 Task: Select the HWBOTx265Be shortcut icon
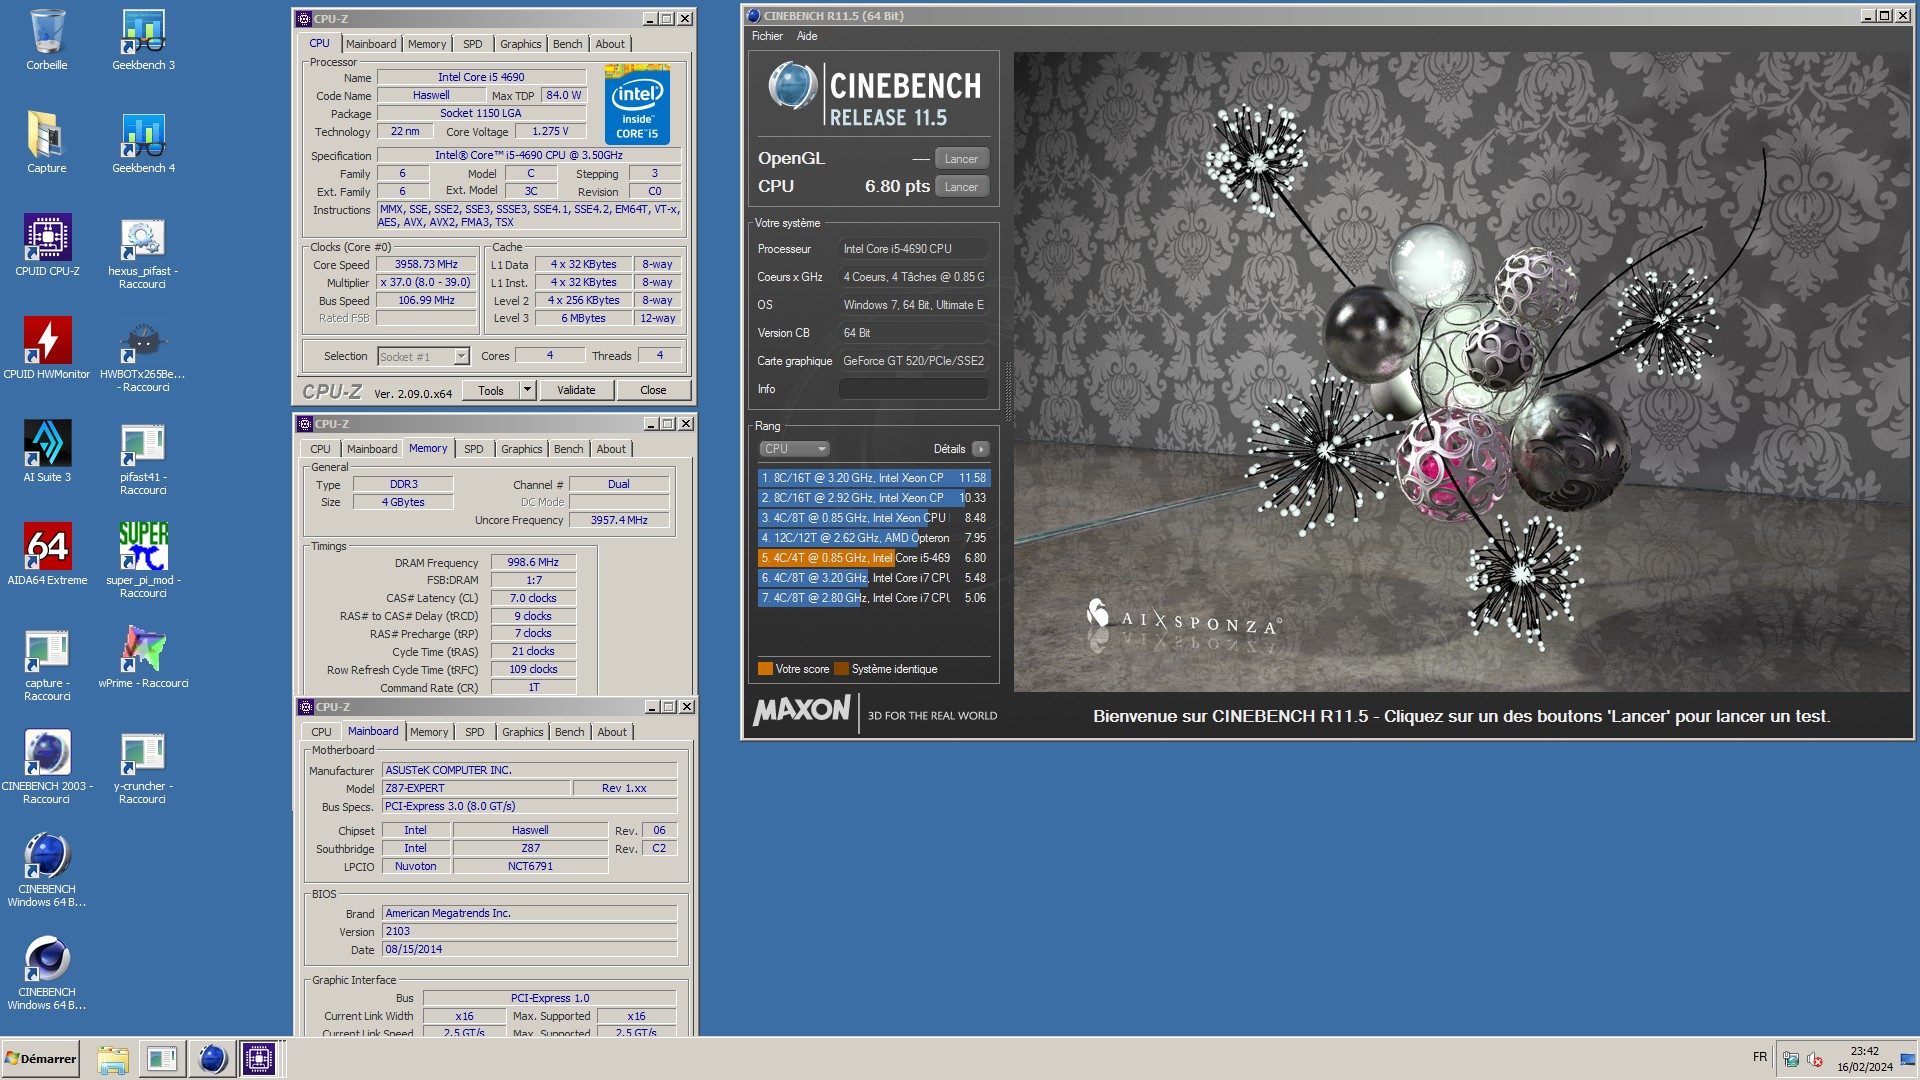click(x=143, y=356)
